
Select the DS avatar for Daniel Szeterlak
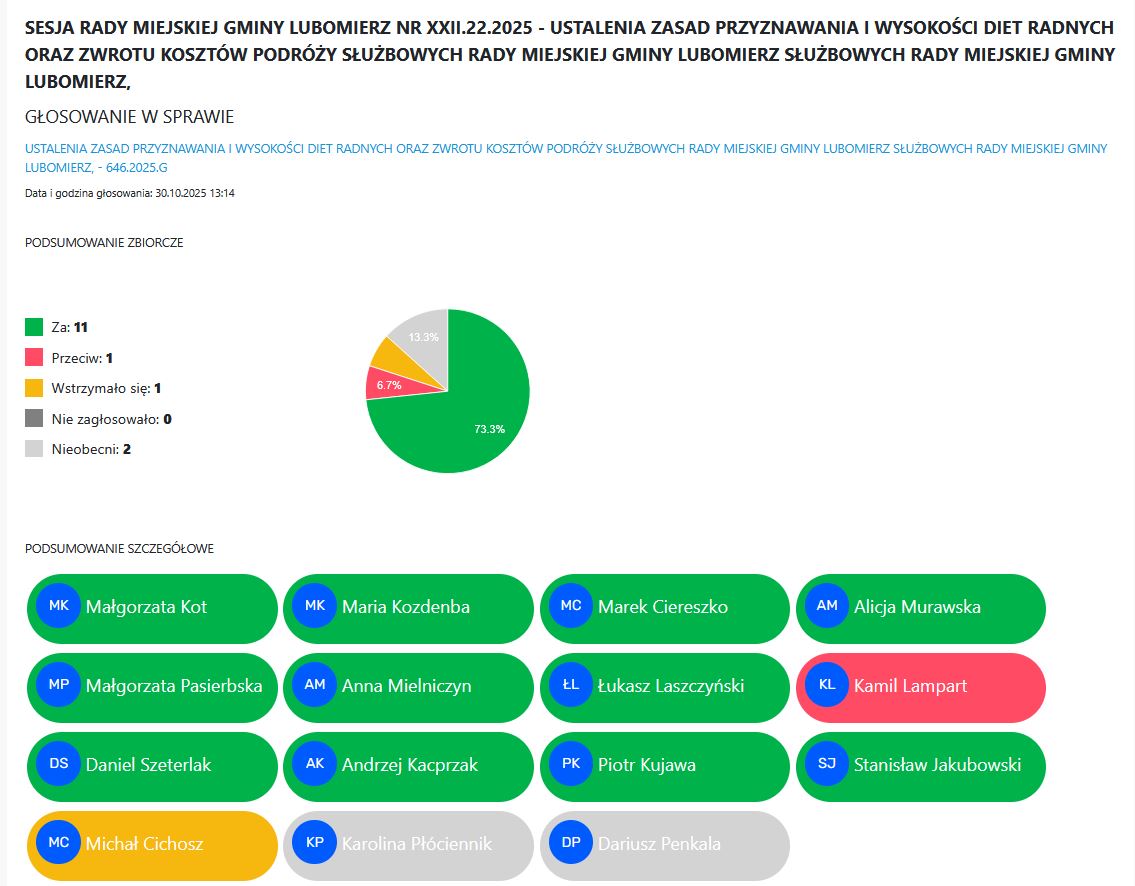(x=59, y=764)
